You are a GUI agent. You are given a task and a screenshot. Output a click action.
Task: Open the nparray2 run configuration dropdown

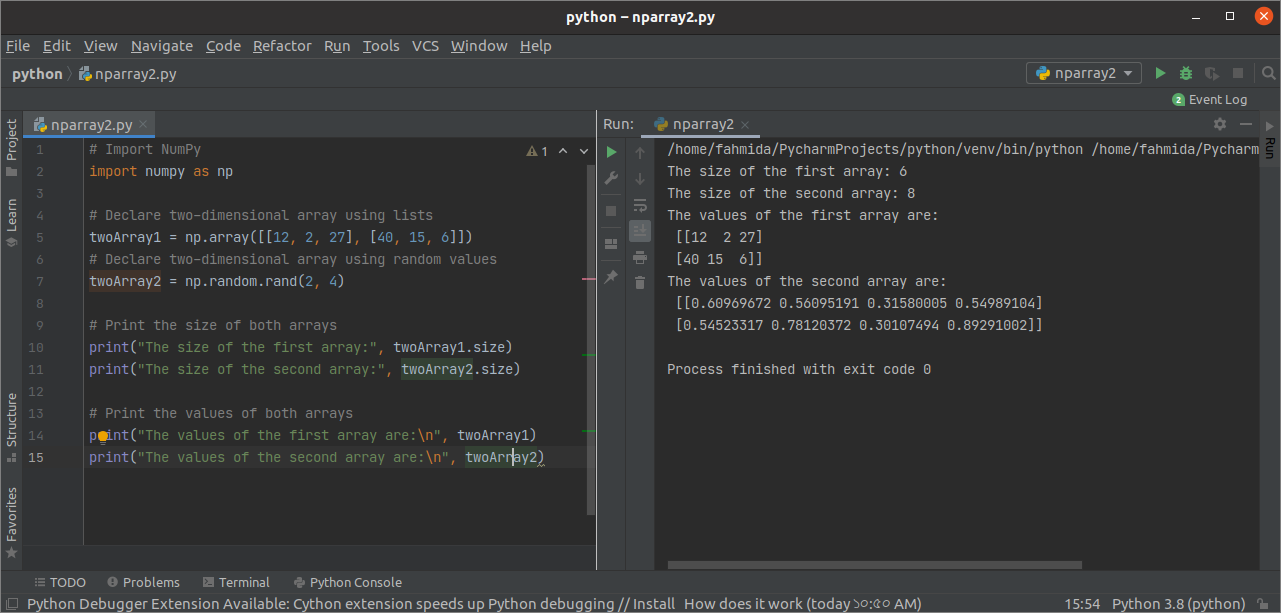pyautogui.click(x=1083, y=73)
